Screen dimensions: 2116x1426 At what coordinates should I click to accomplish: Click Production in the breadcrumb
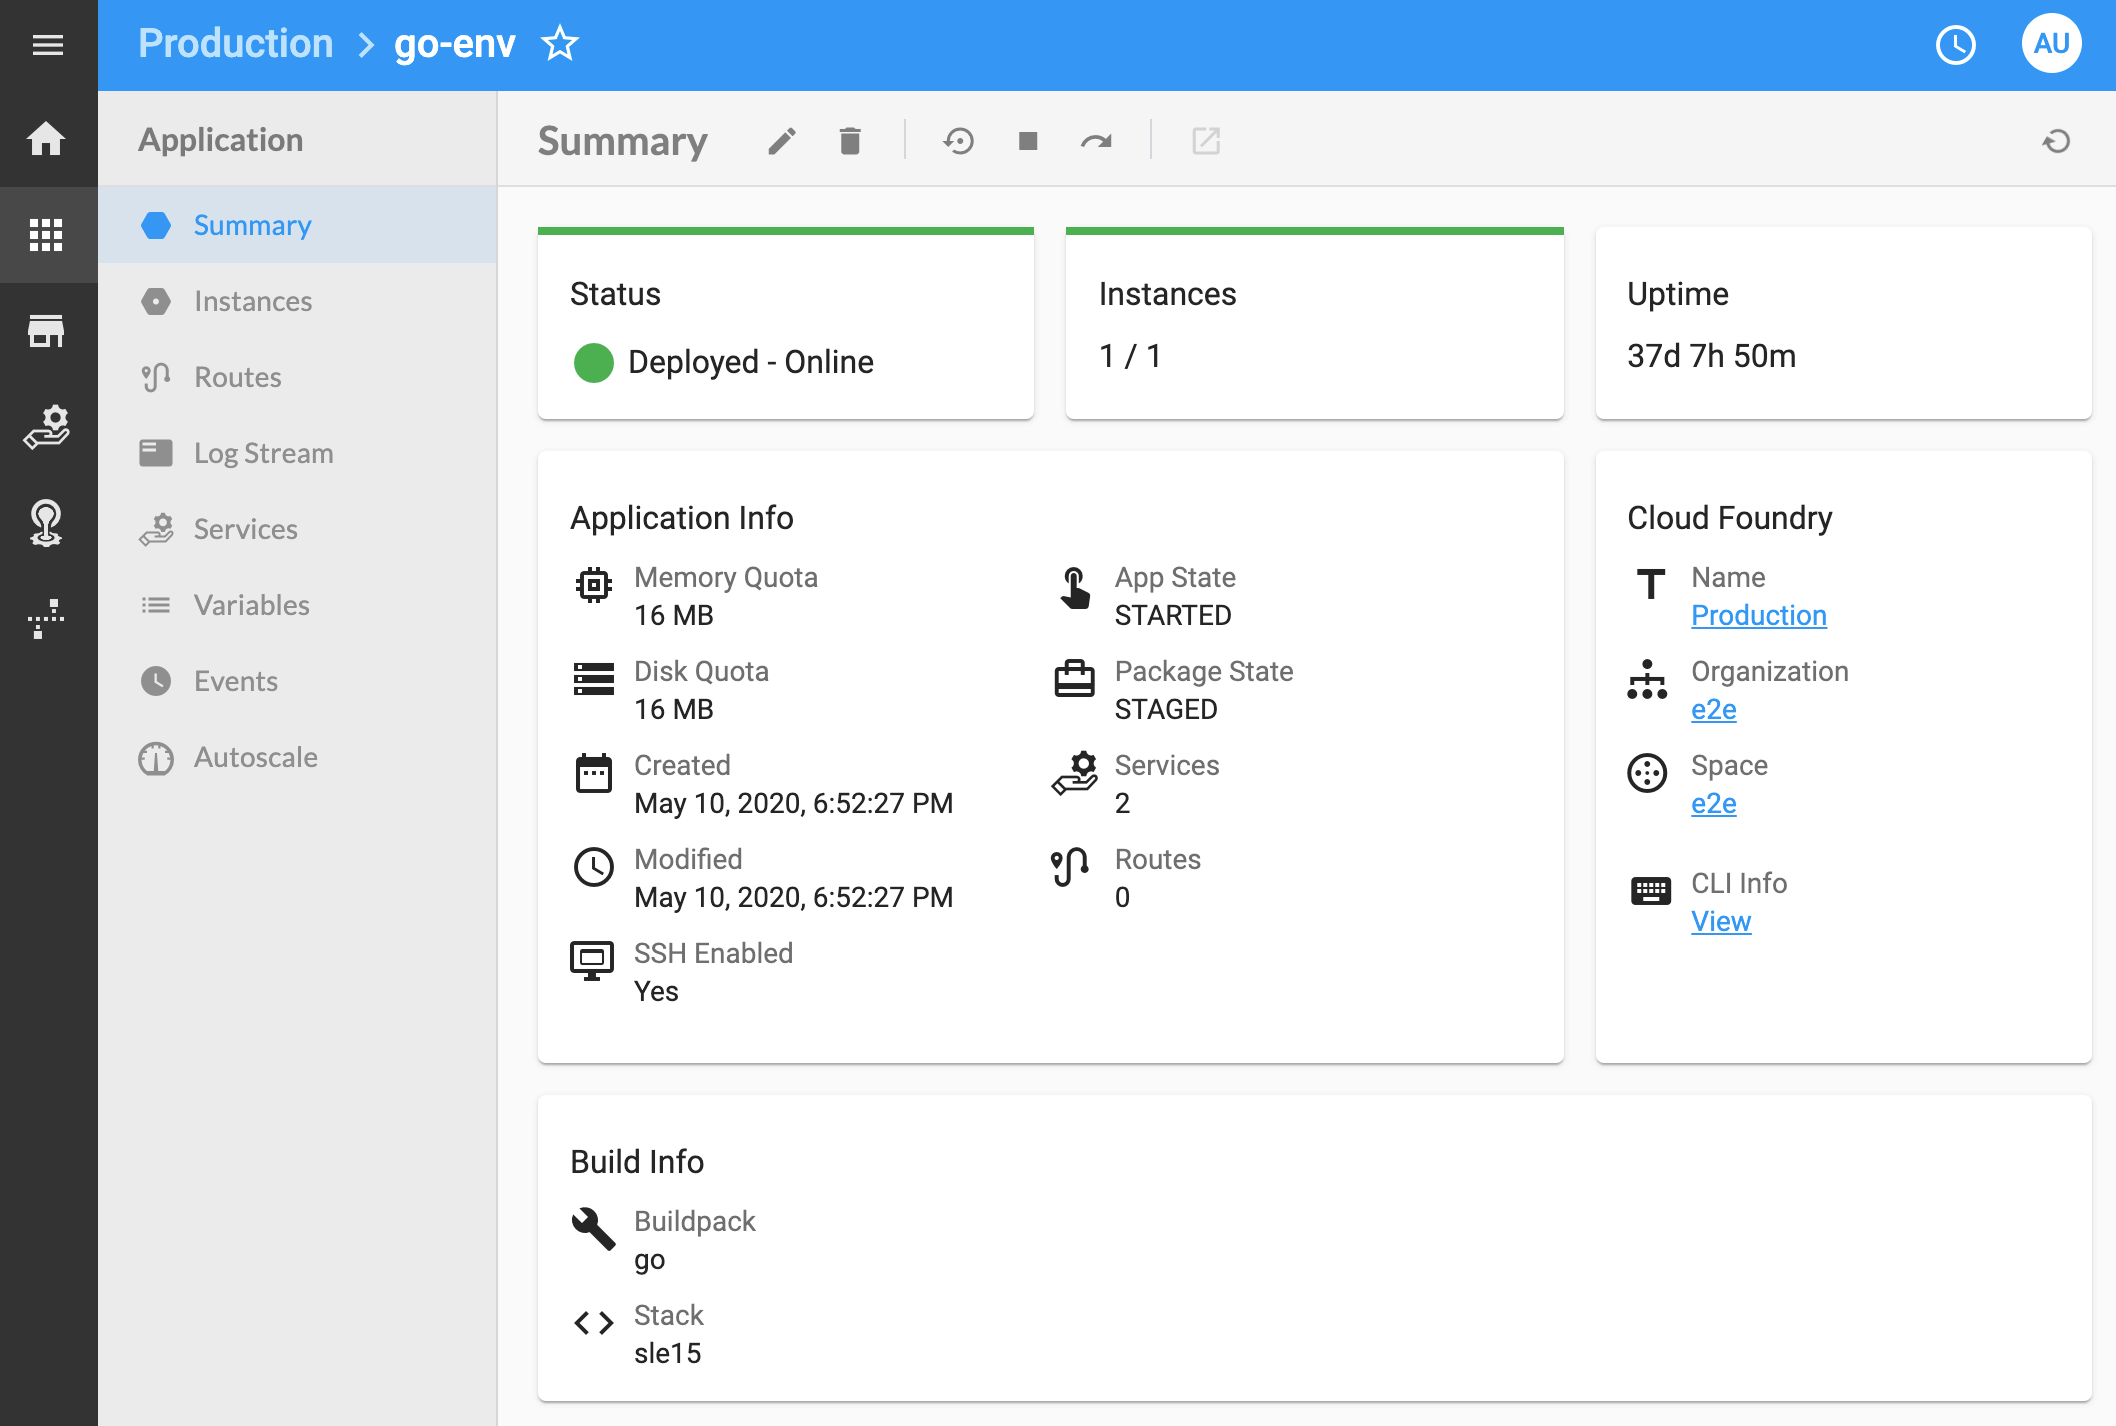point(235,44)
